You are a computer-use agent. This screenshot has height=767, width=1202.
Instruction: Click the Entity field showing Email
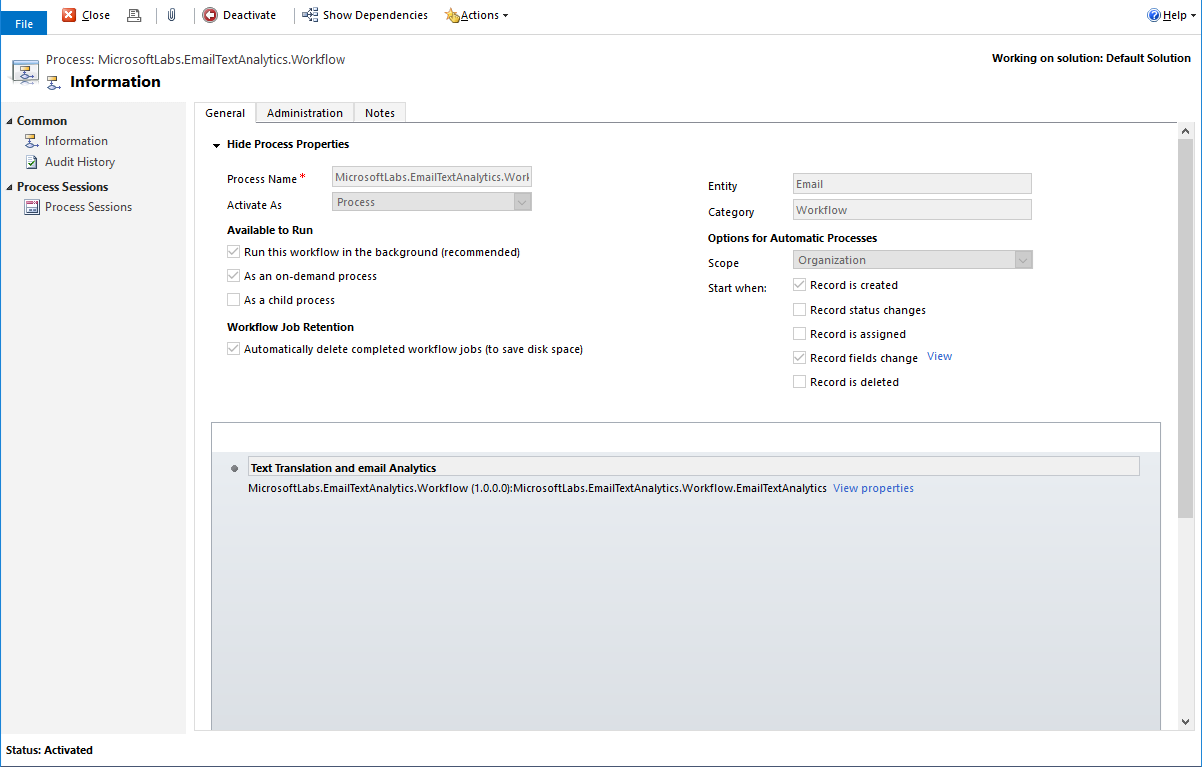(x=912, y=184)
